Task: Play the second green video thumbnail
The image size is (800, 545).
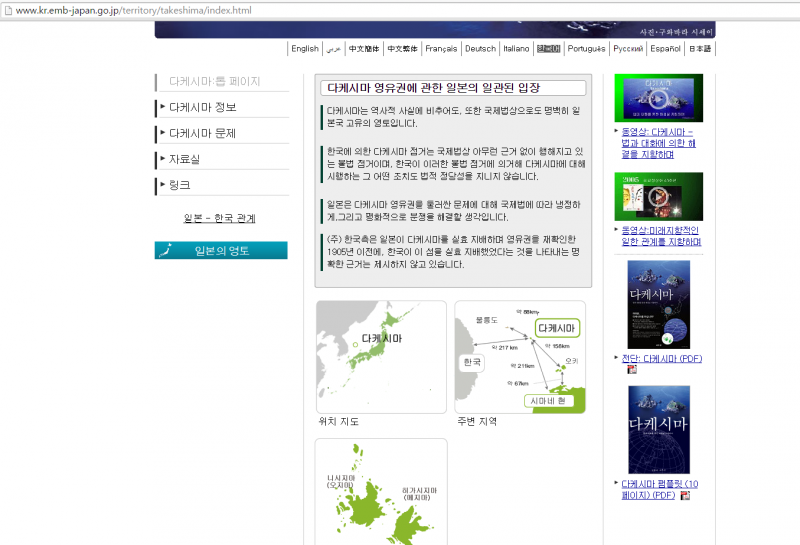Action: click(x=658, y=196)
